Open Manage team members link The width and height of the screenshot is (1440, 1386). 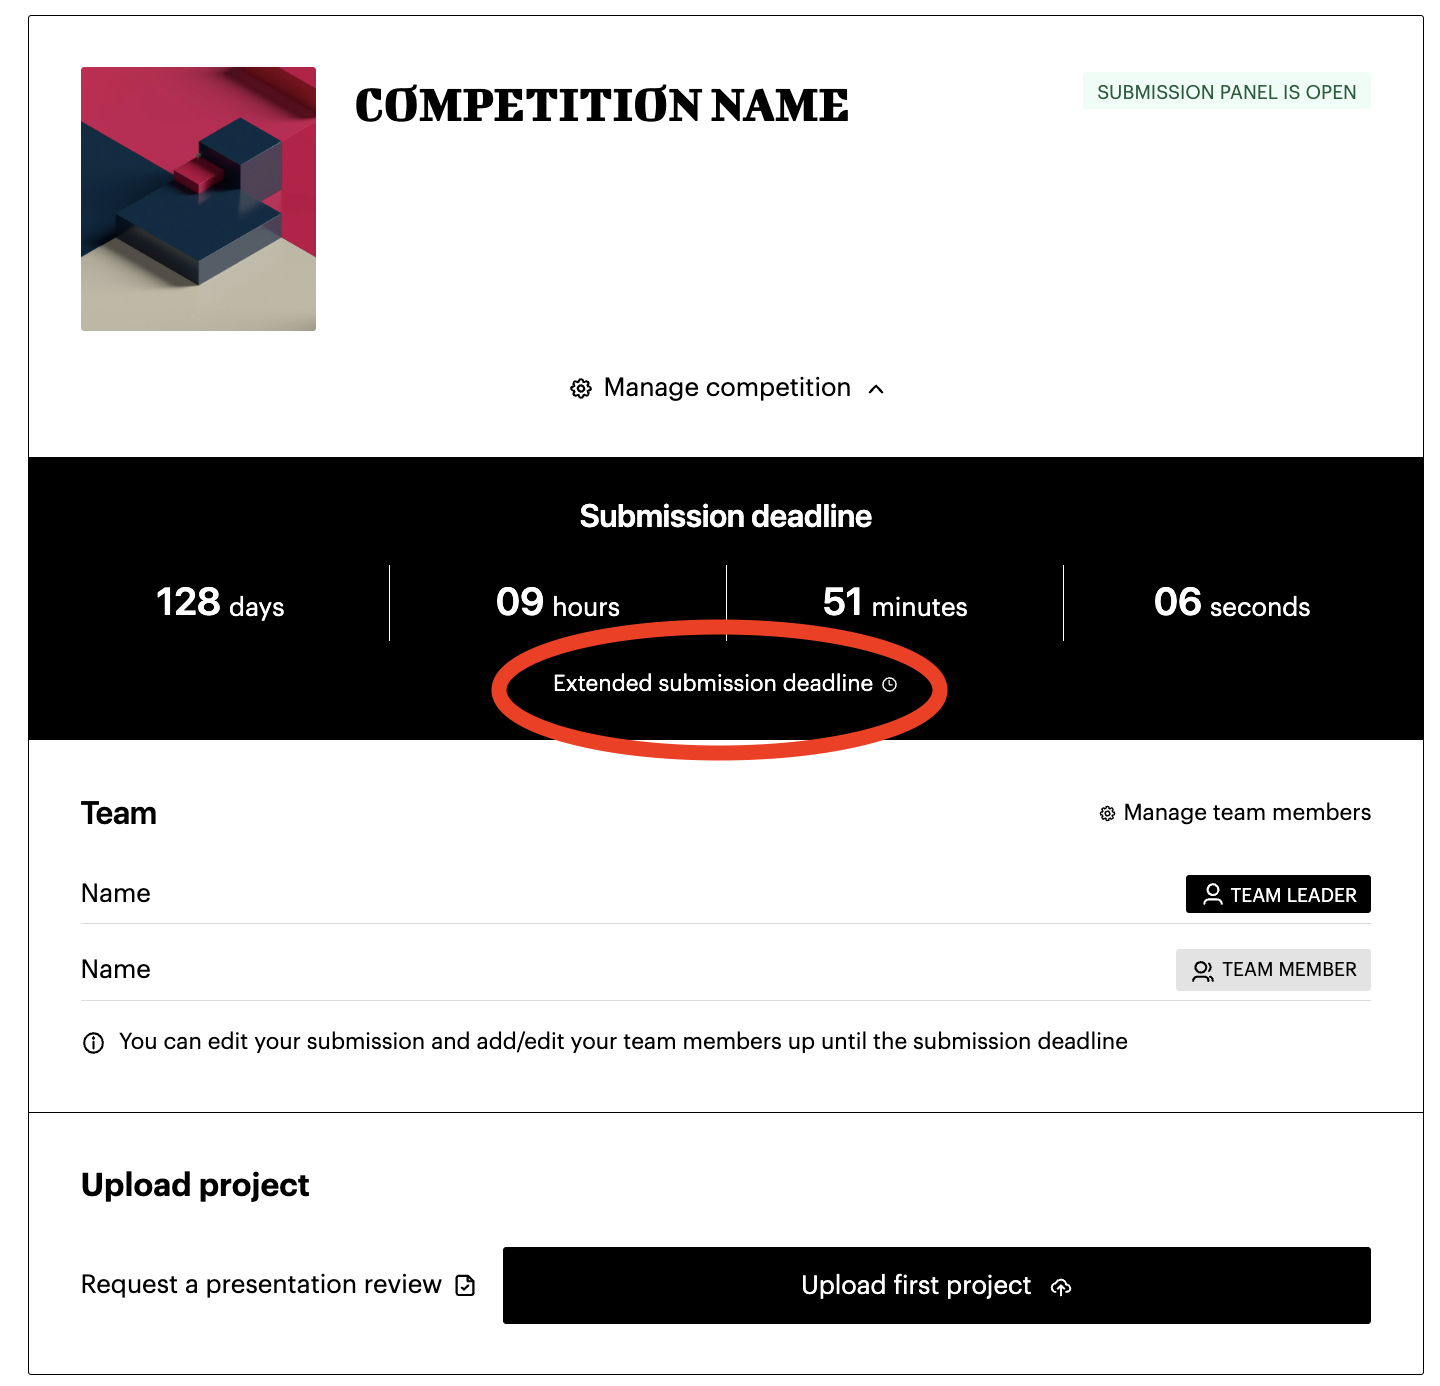tap(1247, 813)
